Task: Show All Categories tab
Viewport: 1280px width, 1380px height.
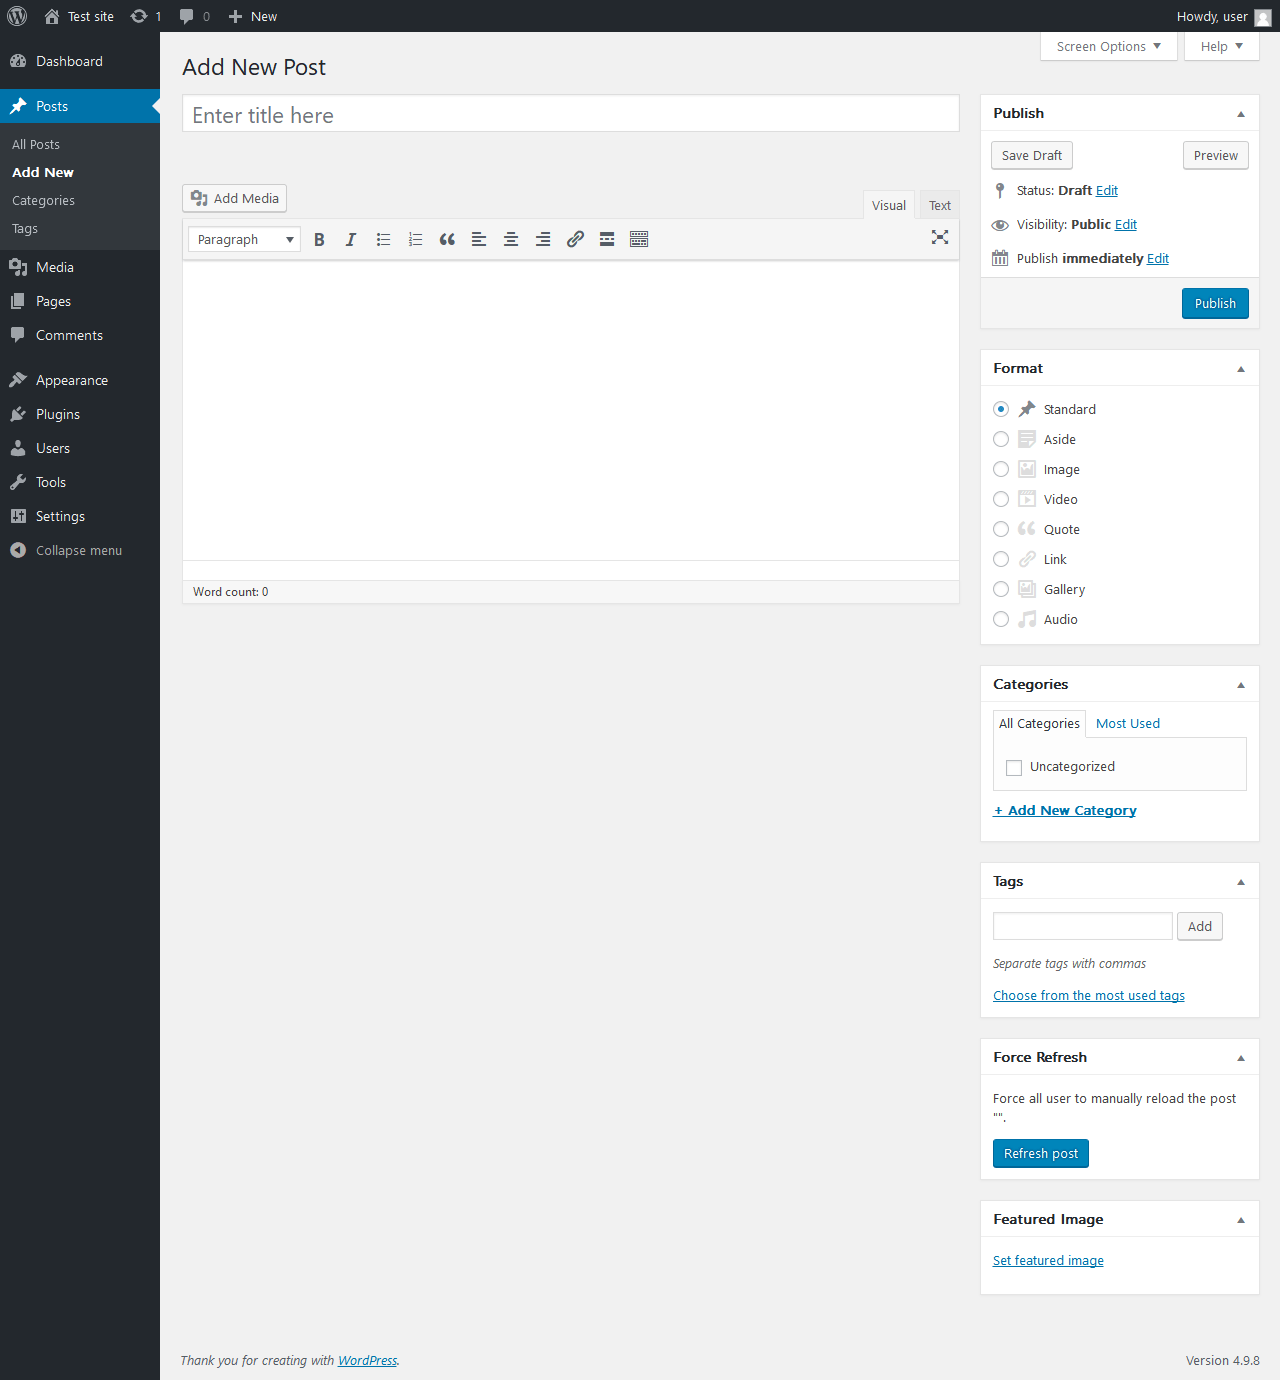Action: point(1039,723)
